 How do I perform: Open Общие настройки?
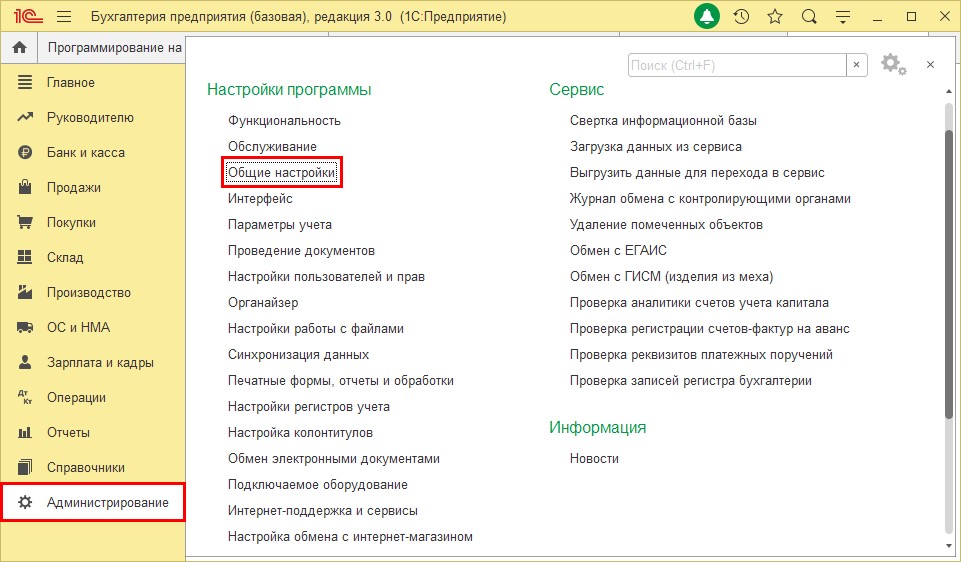pyautogui.click(x=281, y=172)
